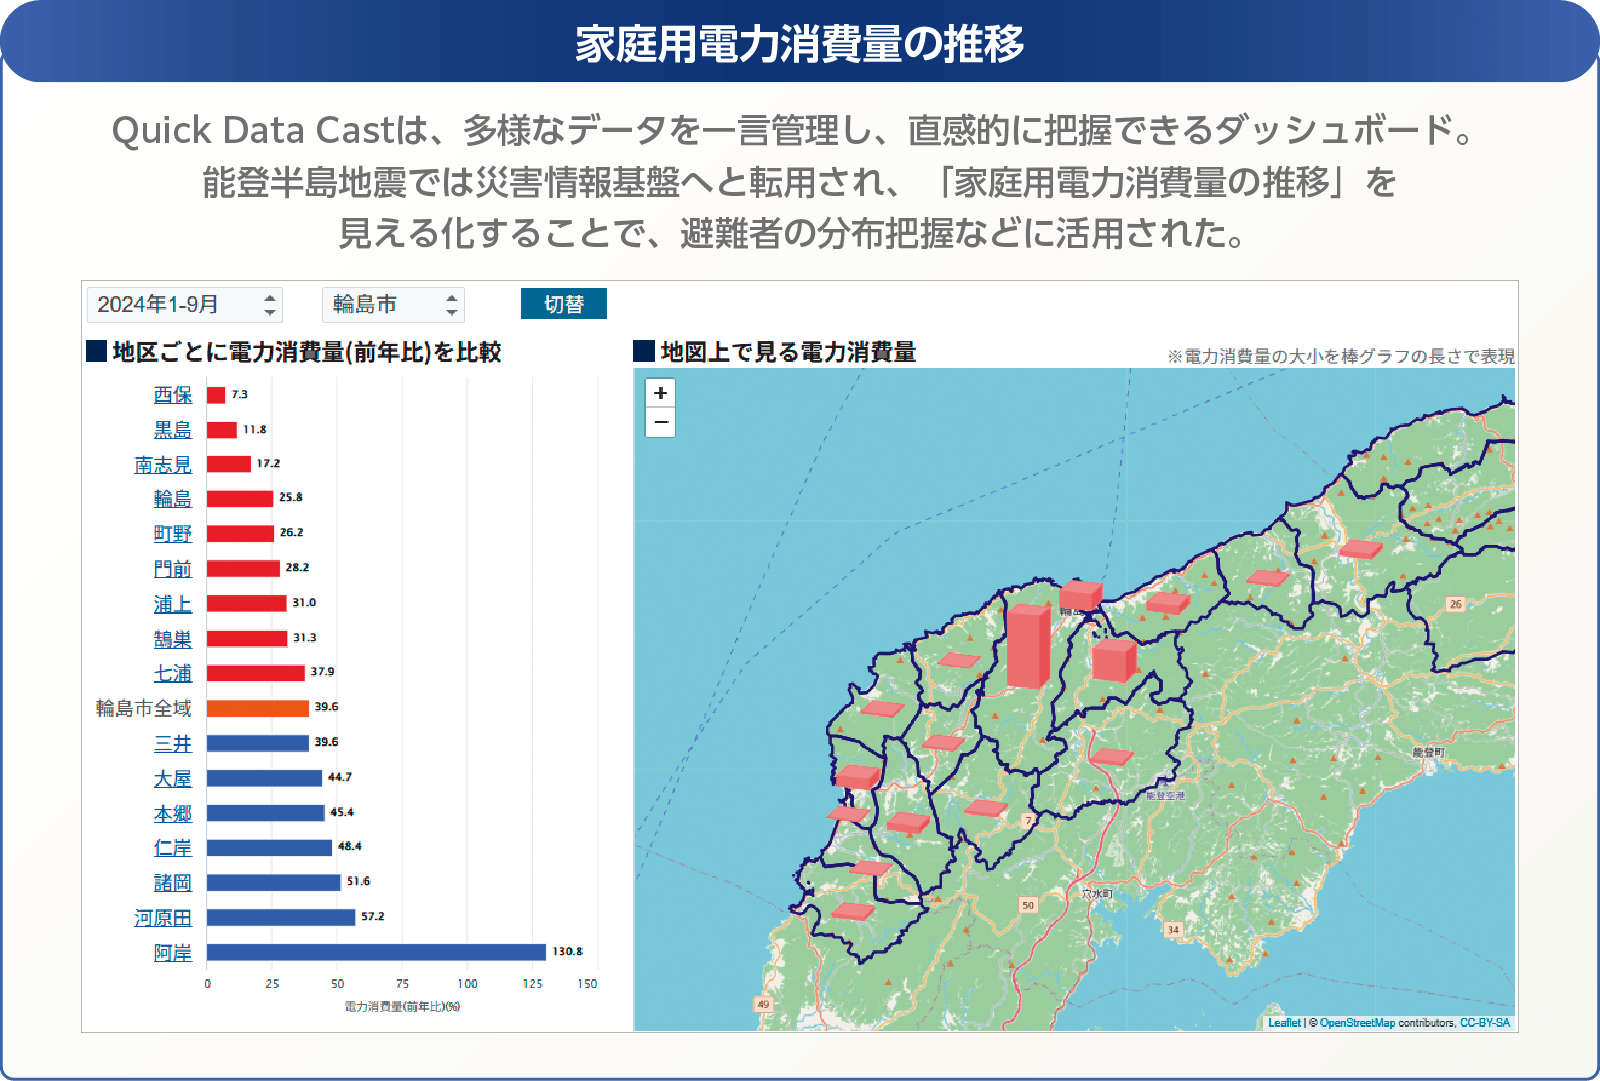Open the 阿岸 district link
Image resolution: width=1600 pixels, height=1081 pixels.
tap(172, 953)
